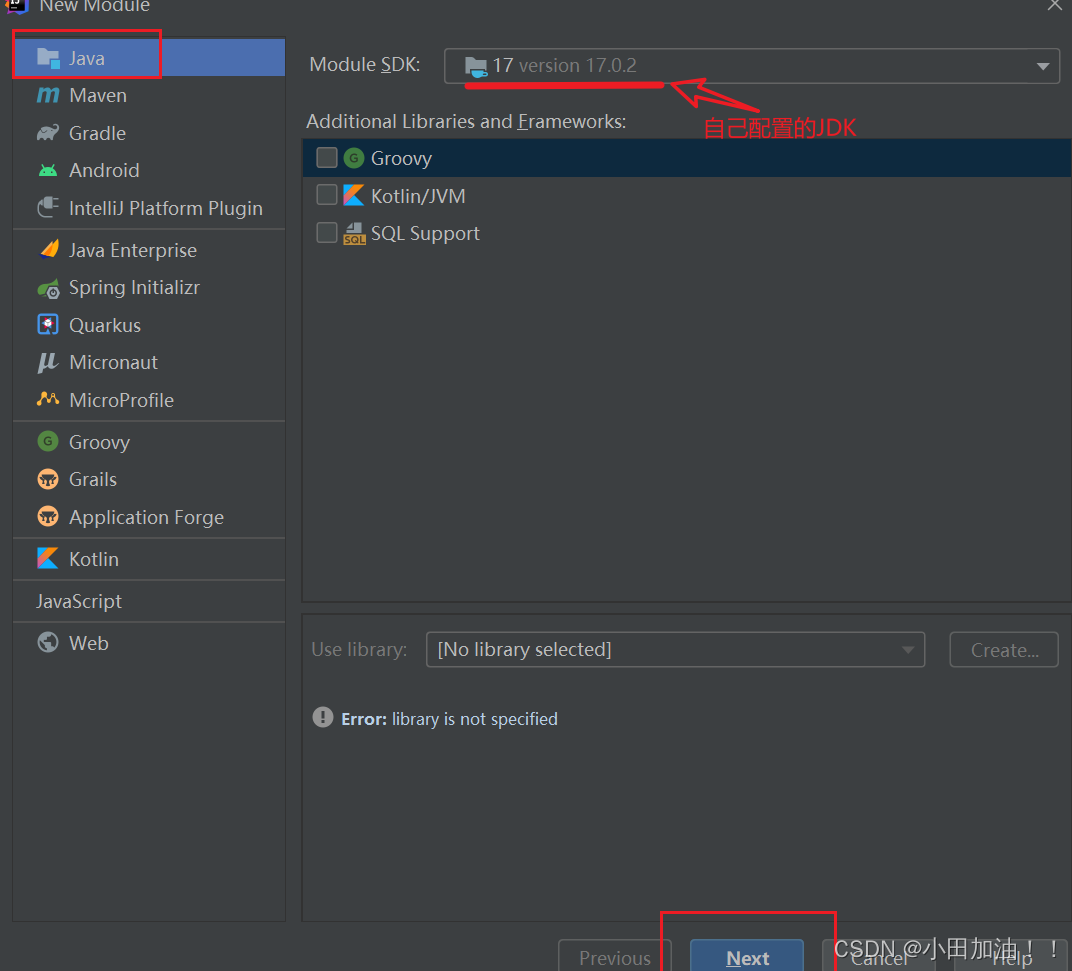Click the Web globe icon

tap(48, 643)
